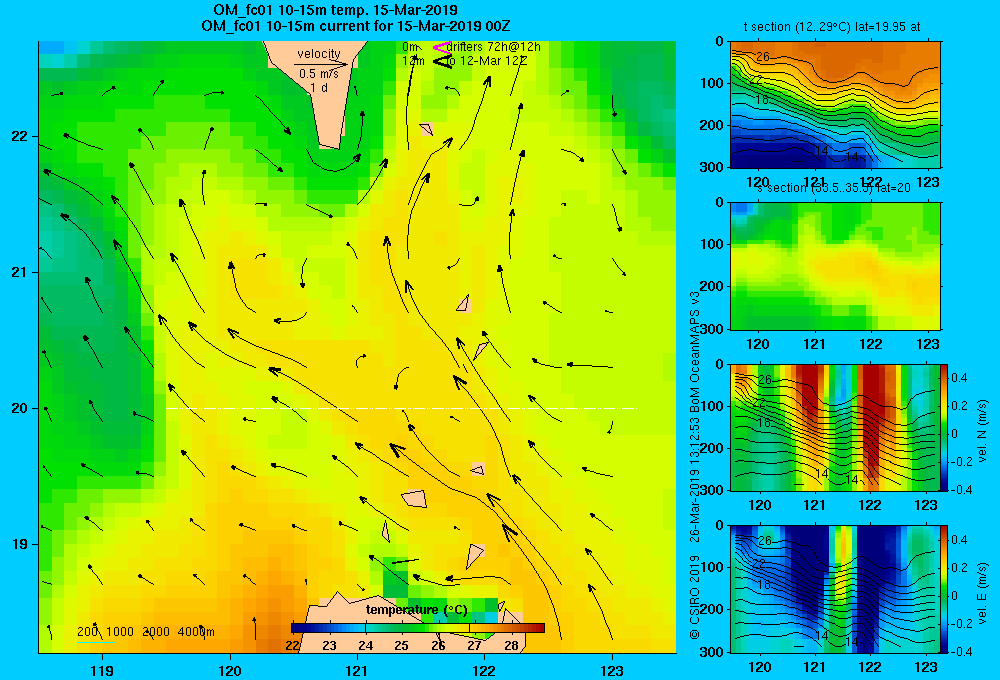
Task: Click the 's section (33.5..35.5) lat=20' panel title
Action: pyautogui.click(x=834, y=188)
